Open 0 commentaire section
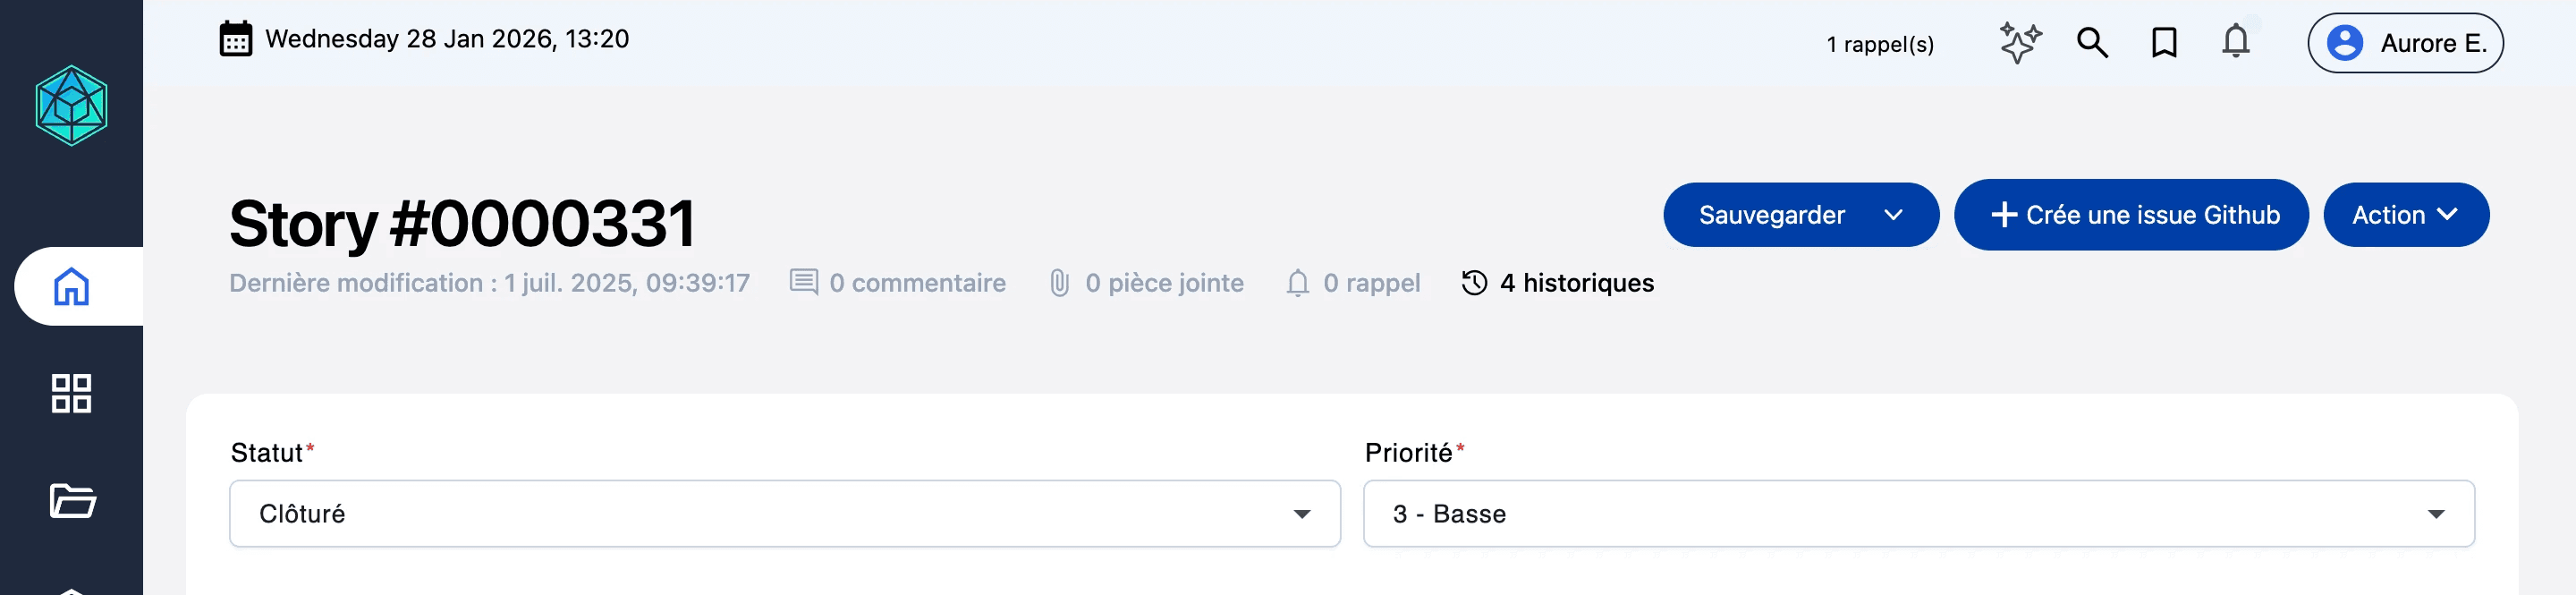The height and width of the screenshot is (595, 2576). (x=898, y=283)
